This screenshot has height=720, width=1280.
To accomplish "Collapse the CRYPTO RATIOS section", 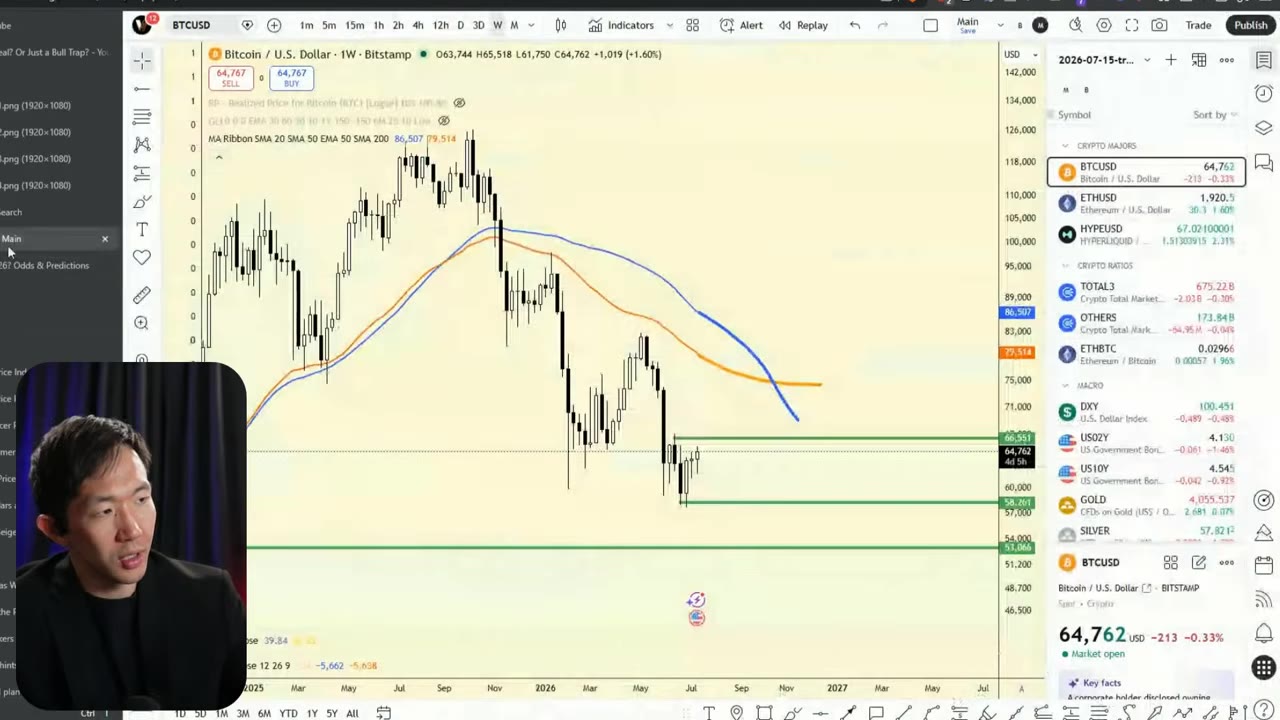I will (x=1066, y=266).
